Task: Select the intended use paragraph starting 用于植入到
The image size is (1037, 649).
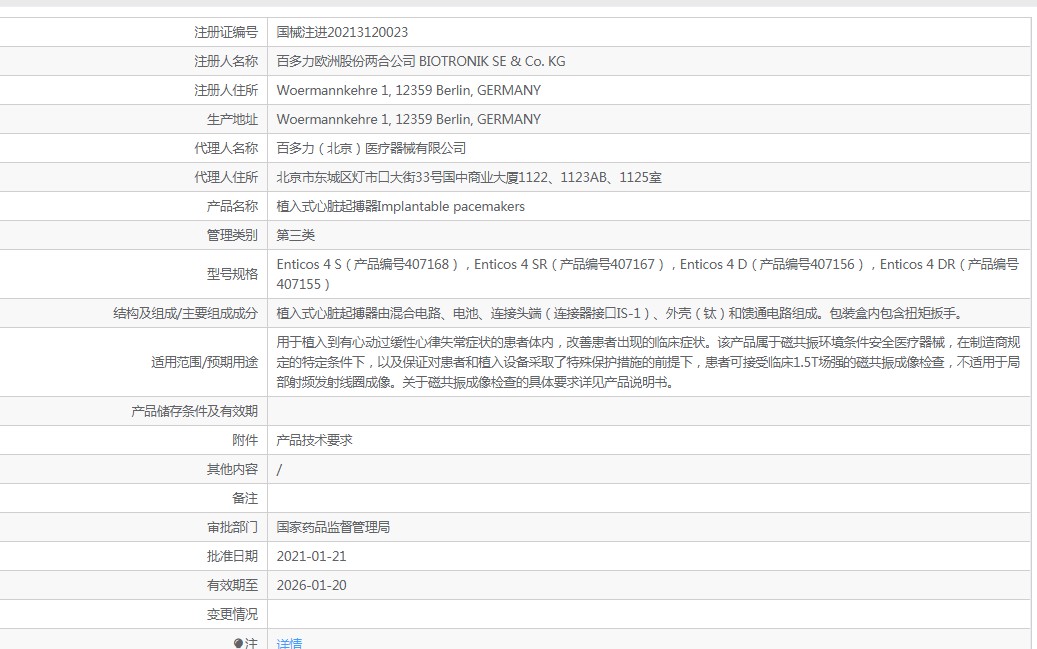Action: tap(648, 363)
